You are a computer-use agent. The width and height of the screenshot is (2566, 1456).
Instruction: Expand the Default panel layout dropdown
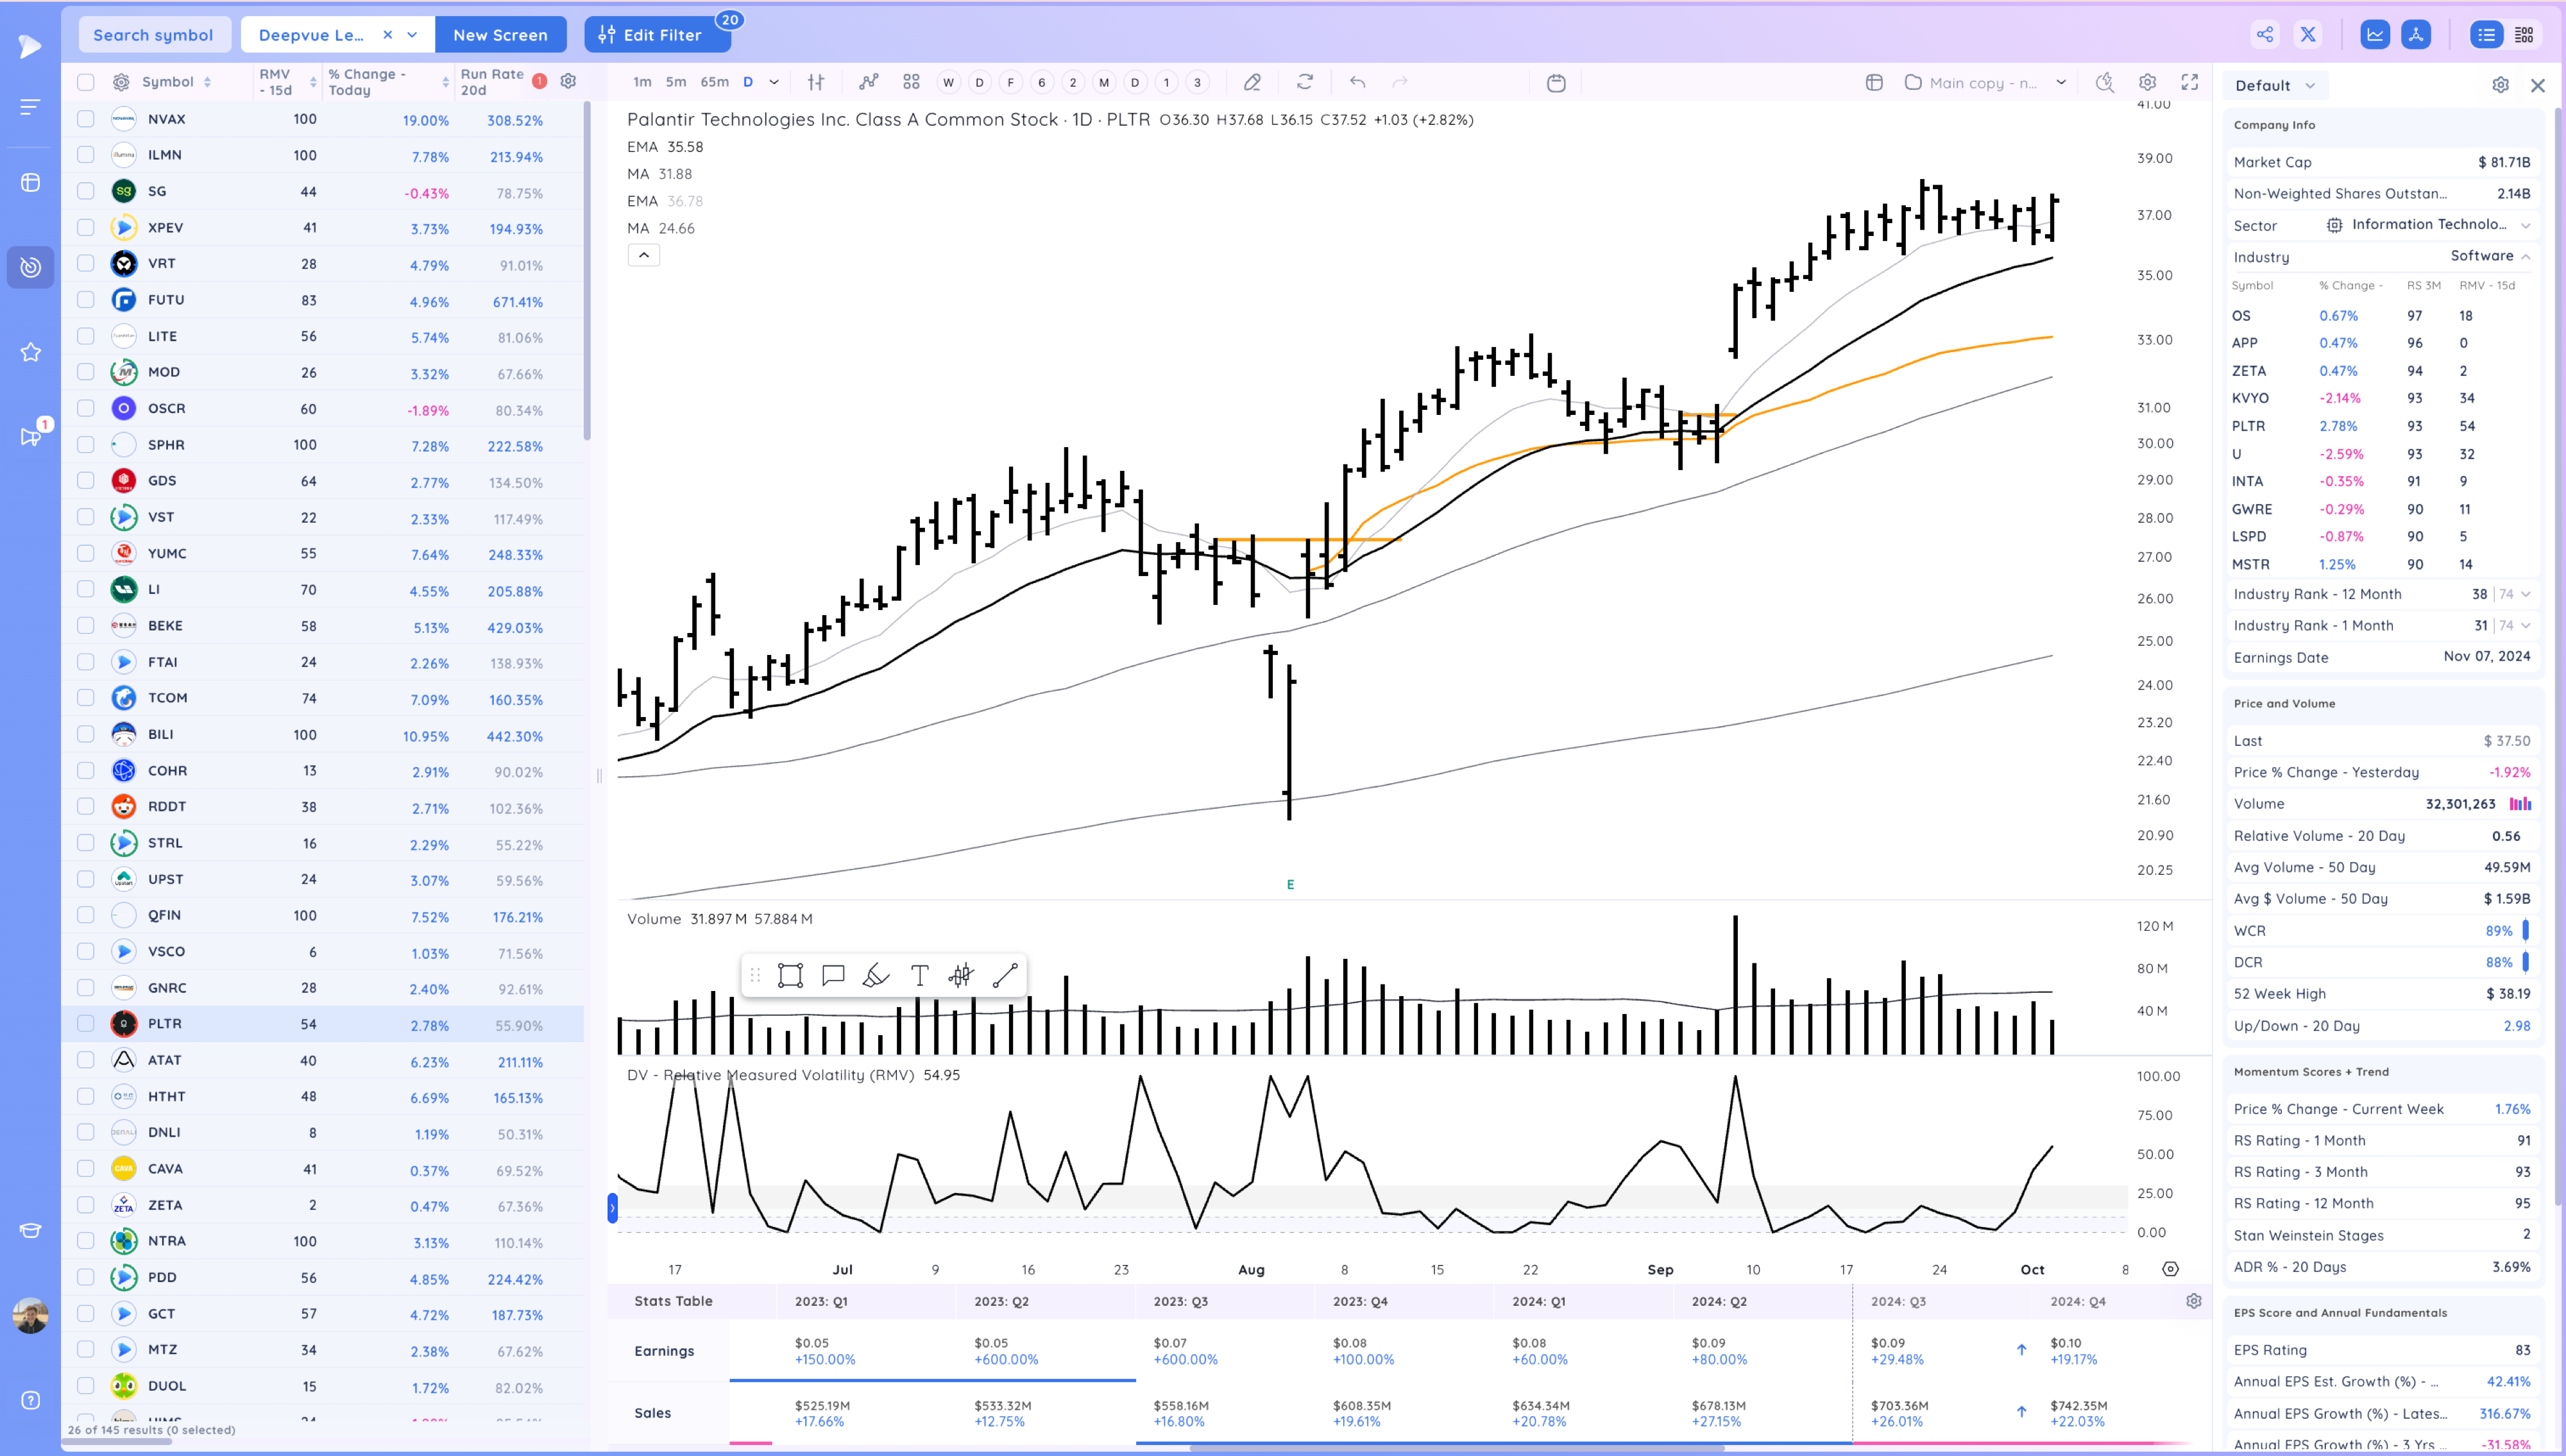coord(2309,86)
